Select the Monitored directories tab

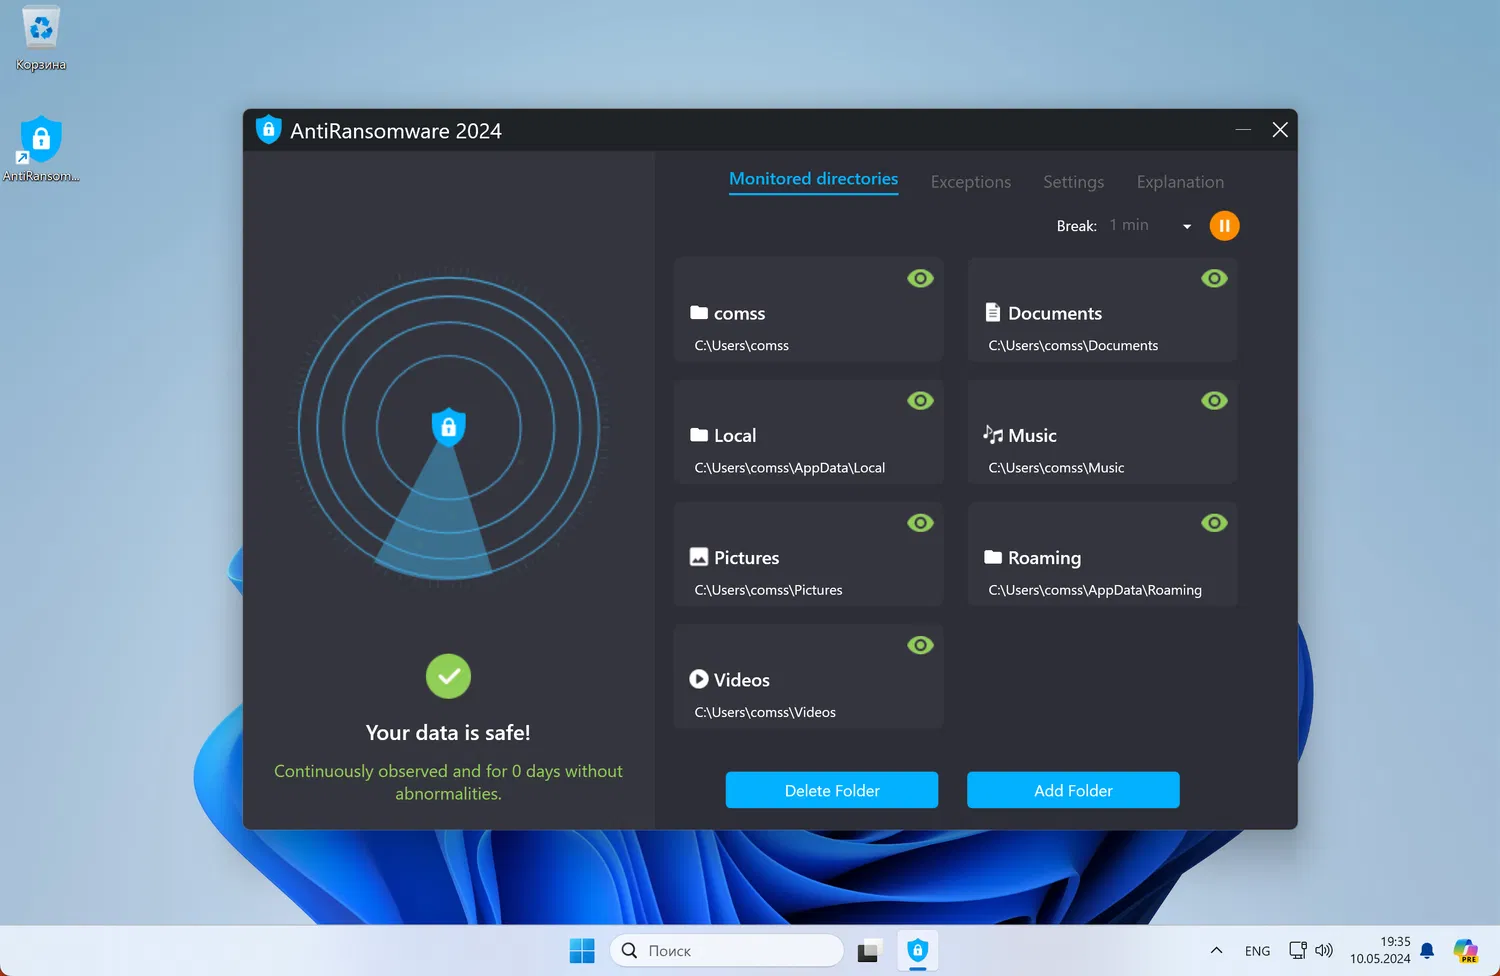813,179
